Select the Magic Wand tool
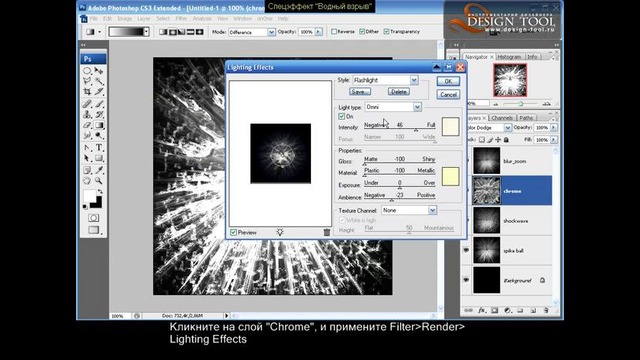Viewport: 640px width, 360px height. pos(99,81)
